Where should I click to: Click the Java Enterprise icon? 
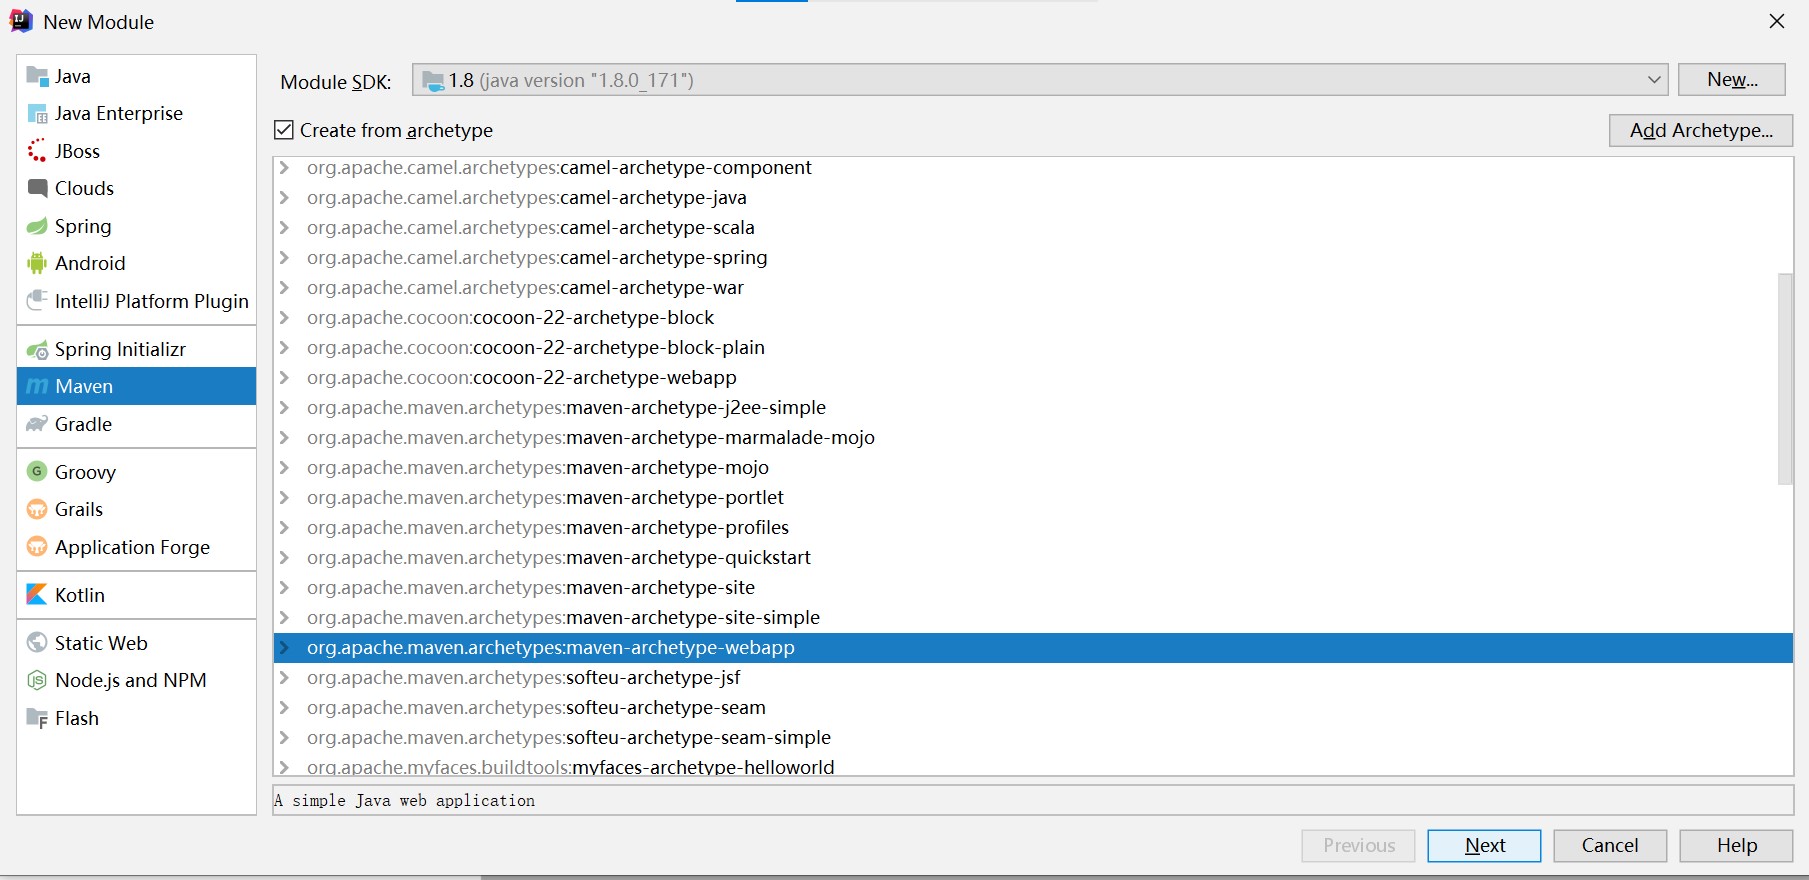(x=37, y=114)
